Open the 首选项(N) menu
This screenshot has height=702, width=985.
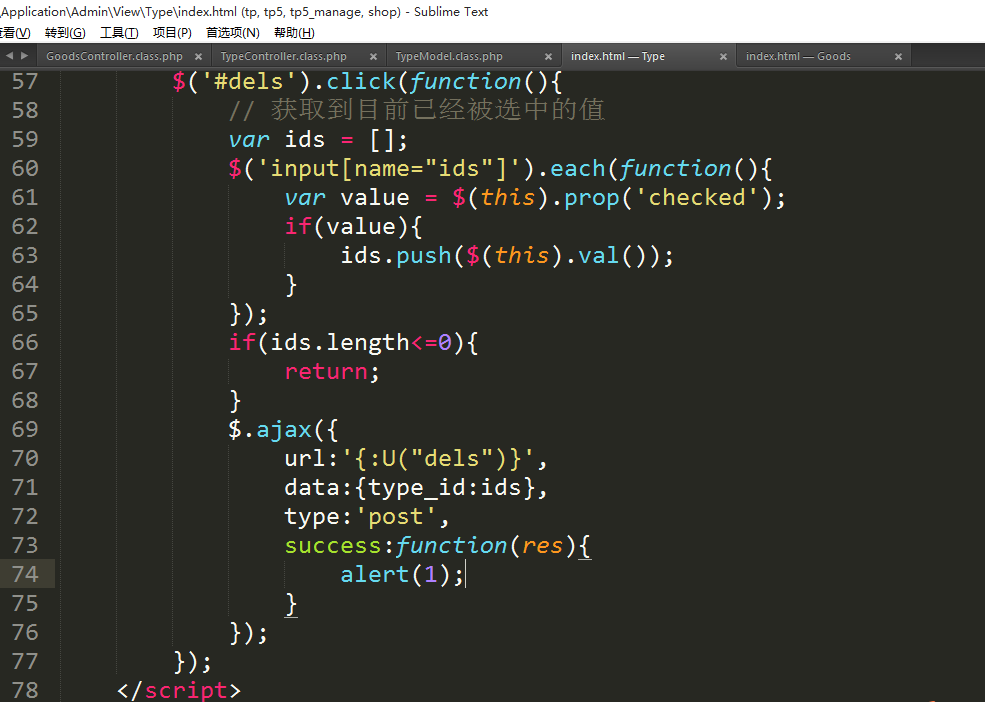click(x=232, y=33)
